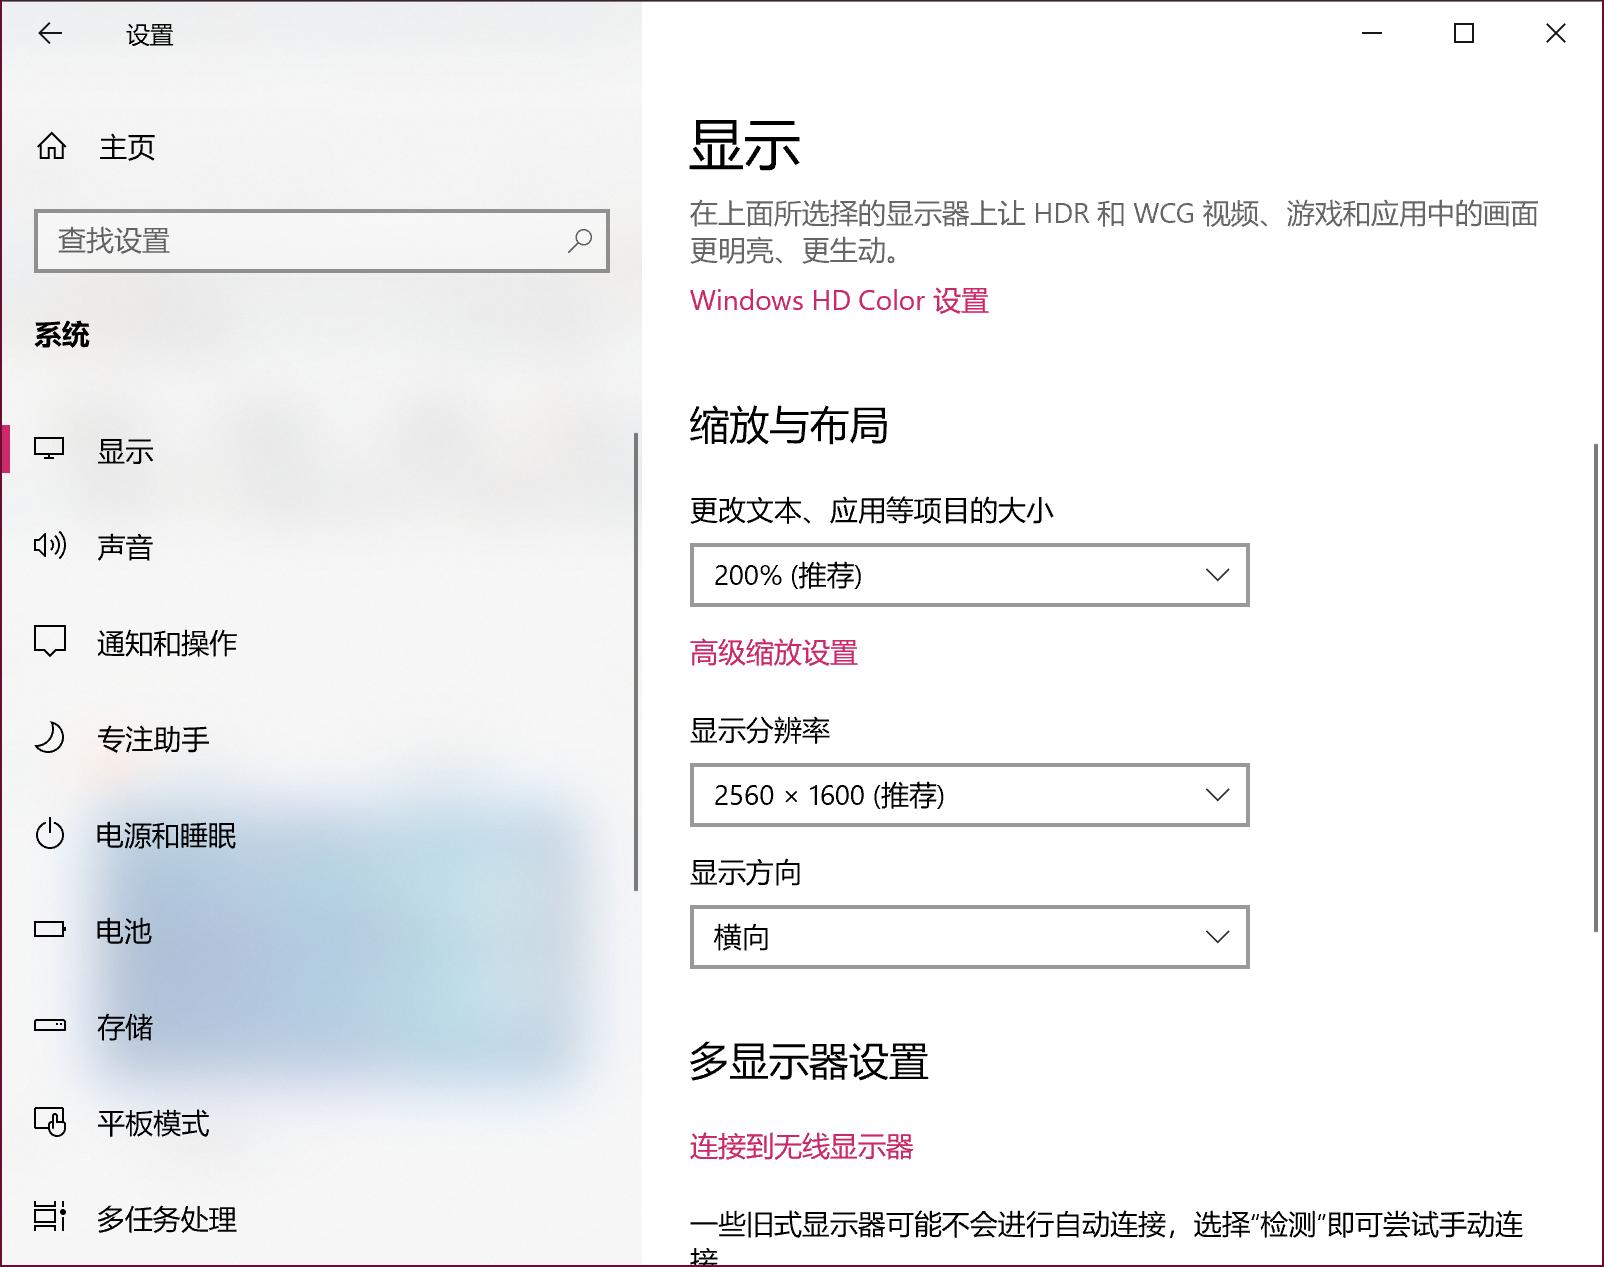Select 显示 in the system navigation list
Screen dimensions: 1604x1267
(125, 451)
